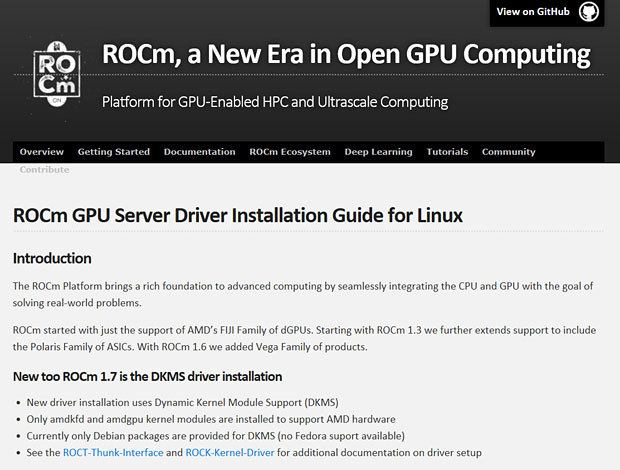
Task: Click the GitHub octocat icon
Action: click(589, 11)
